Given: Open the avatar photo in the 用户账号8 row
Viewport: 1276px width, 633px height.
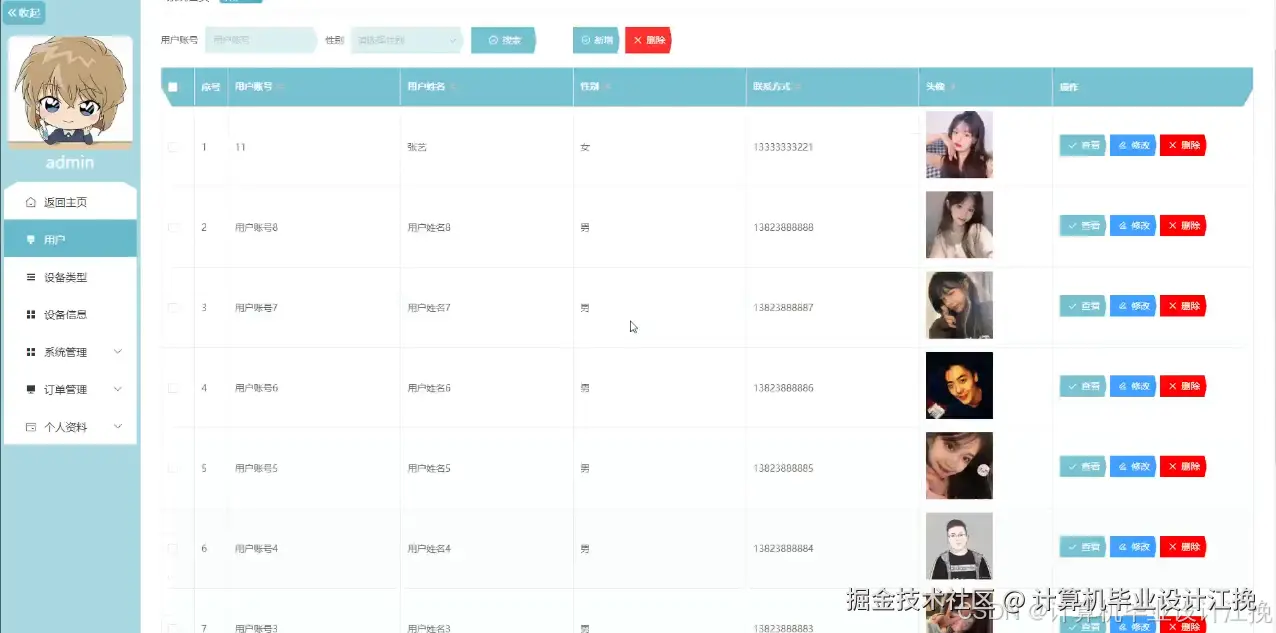Looking at the screenshot, I should 959,225.
